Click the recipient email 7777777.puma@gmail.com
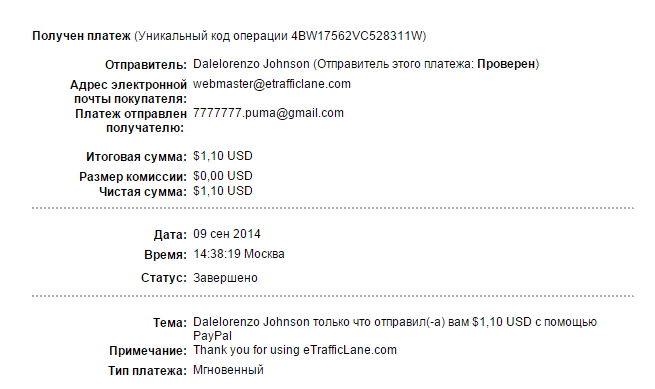The width and height of the screenshot is (655, 389). [x=268, y=113]
